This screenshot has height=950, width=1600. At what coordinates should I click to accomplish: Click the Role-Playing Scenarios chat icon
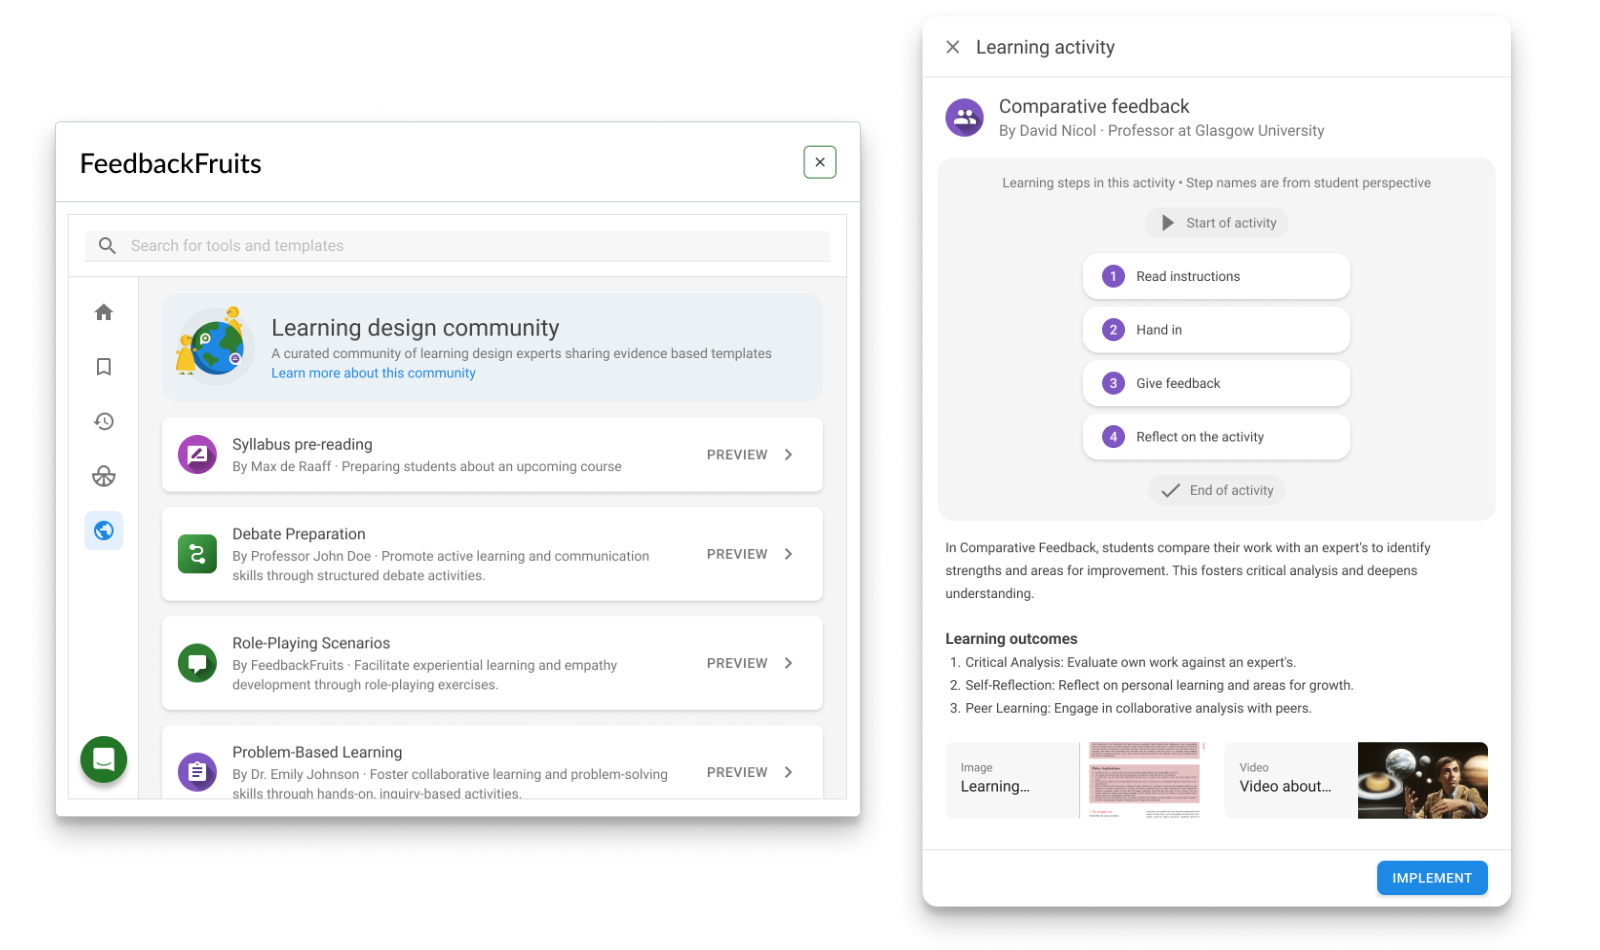(197, 663)
